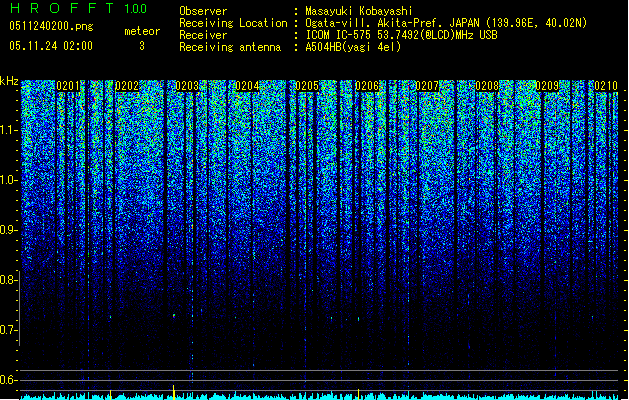This screenshot has width=629, height=400.
Task: Click the 0204 time marker
Action: click(247, 86)
